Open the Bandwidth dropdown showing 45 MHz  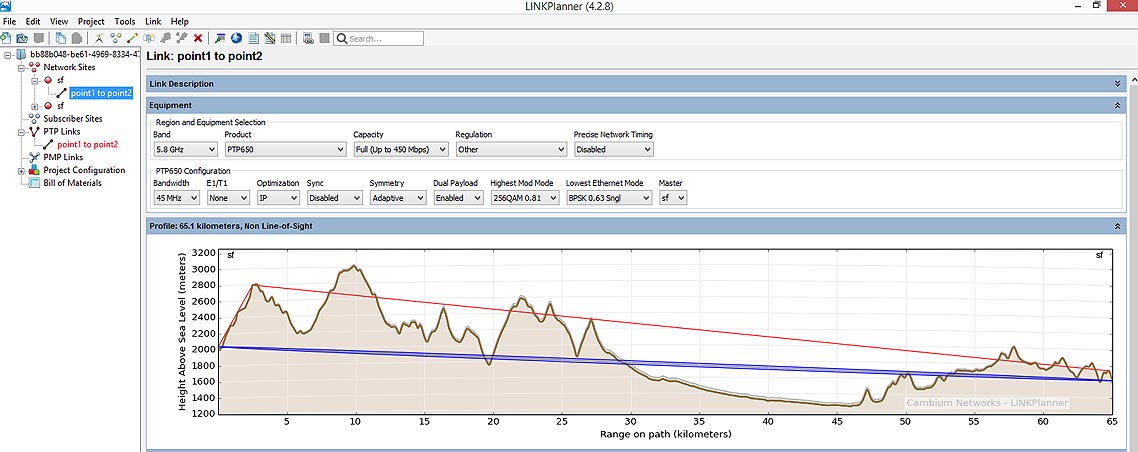(177, 197)
